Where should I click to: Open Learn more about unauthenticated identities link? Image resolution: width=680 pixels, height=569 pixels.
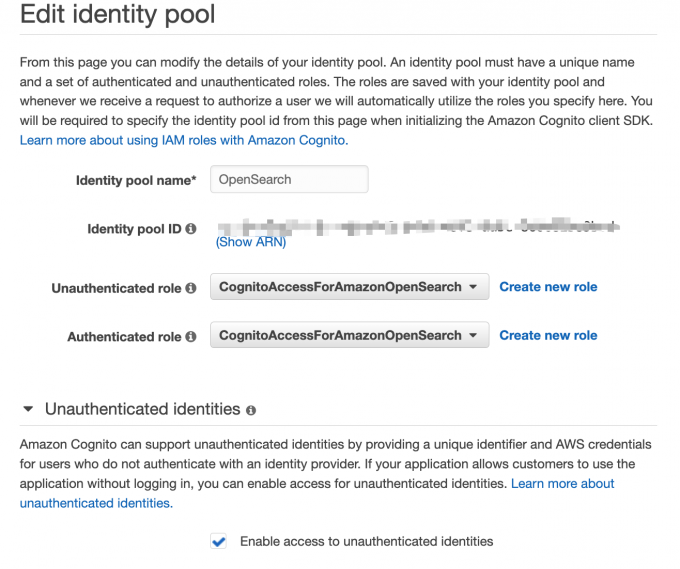(317, 493)
